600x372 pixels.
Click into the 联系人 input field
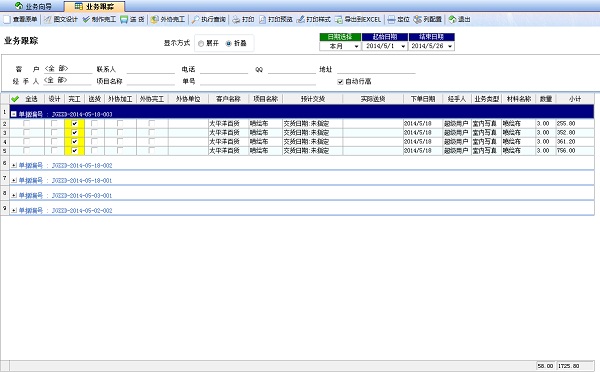(151, 69)
